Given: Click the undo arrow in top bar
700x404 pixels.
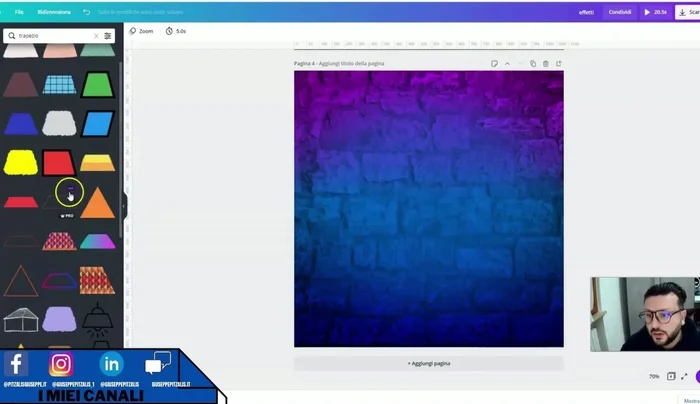Looking at the screenshot, I should pyautogui.click(x=87, y=12).
